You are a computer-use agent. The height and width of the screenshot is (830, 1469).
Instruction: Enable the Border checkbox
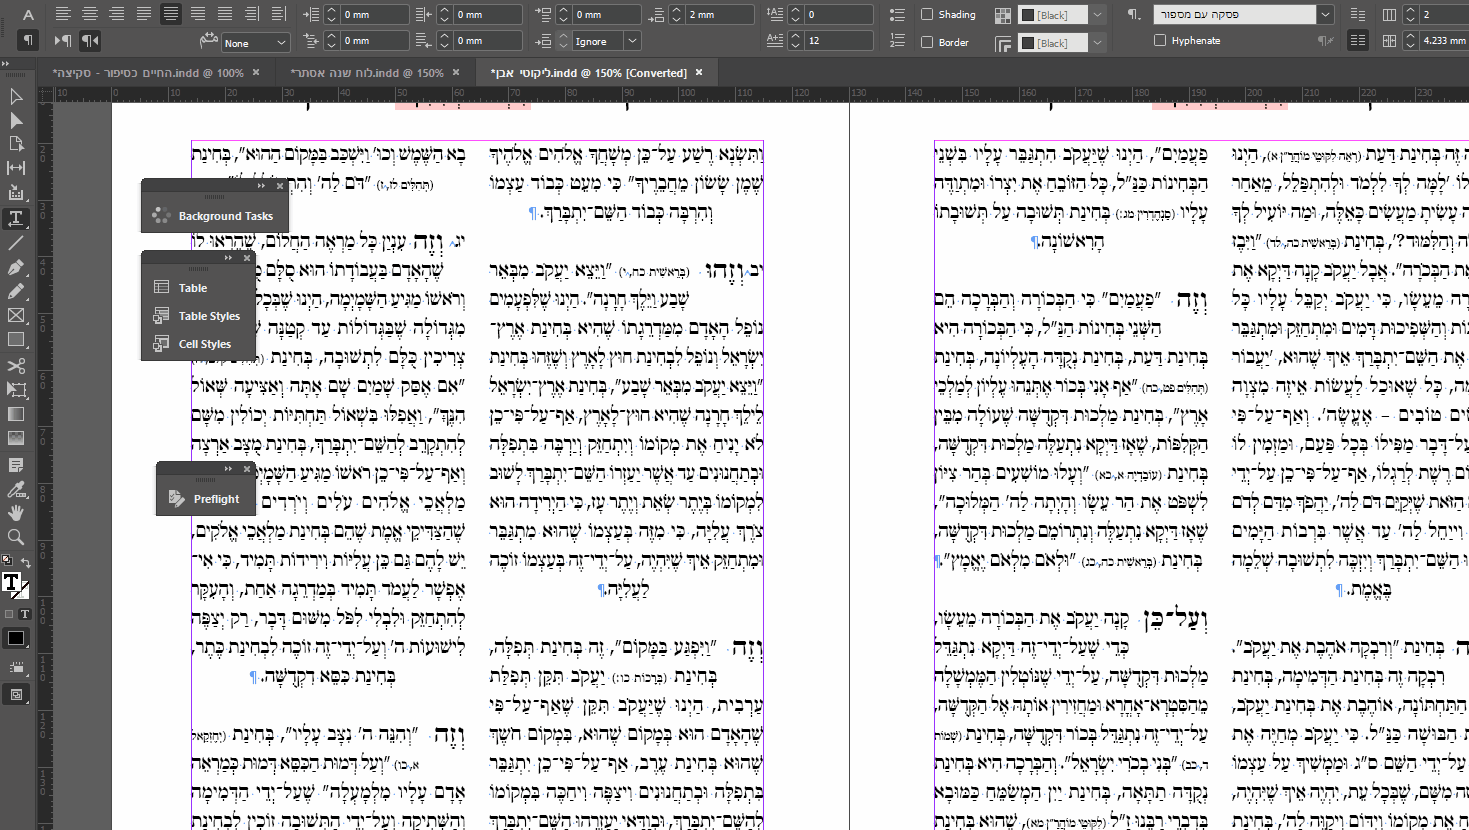pos(928,42)
